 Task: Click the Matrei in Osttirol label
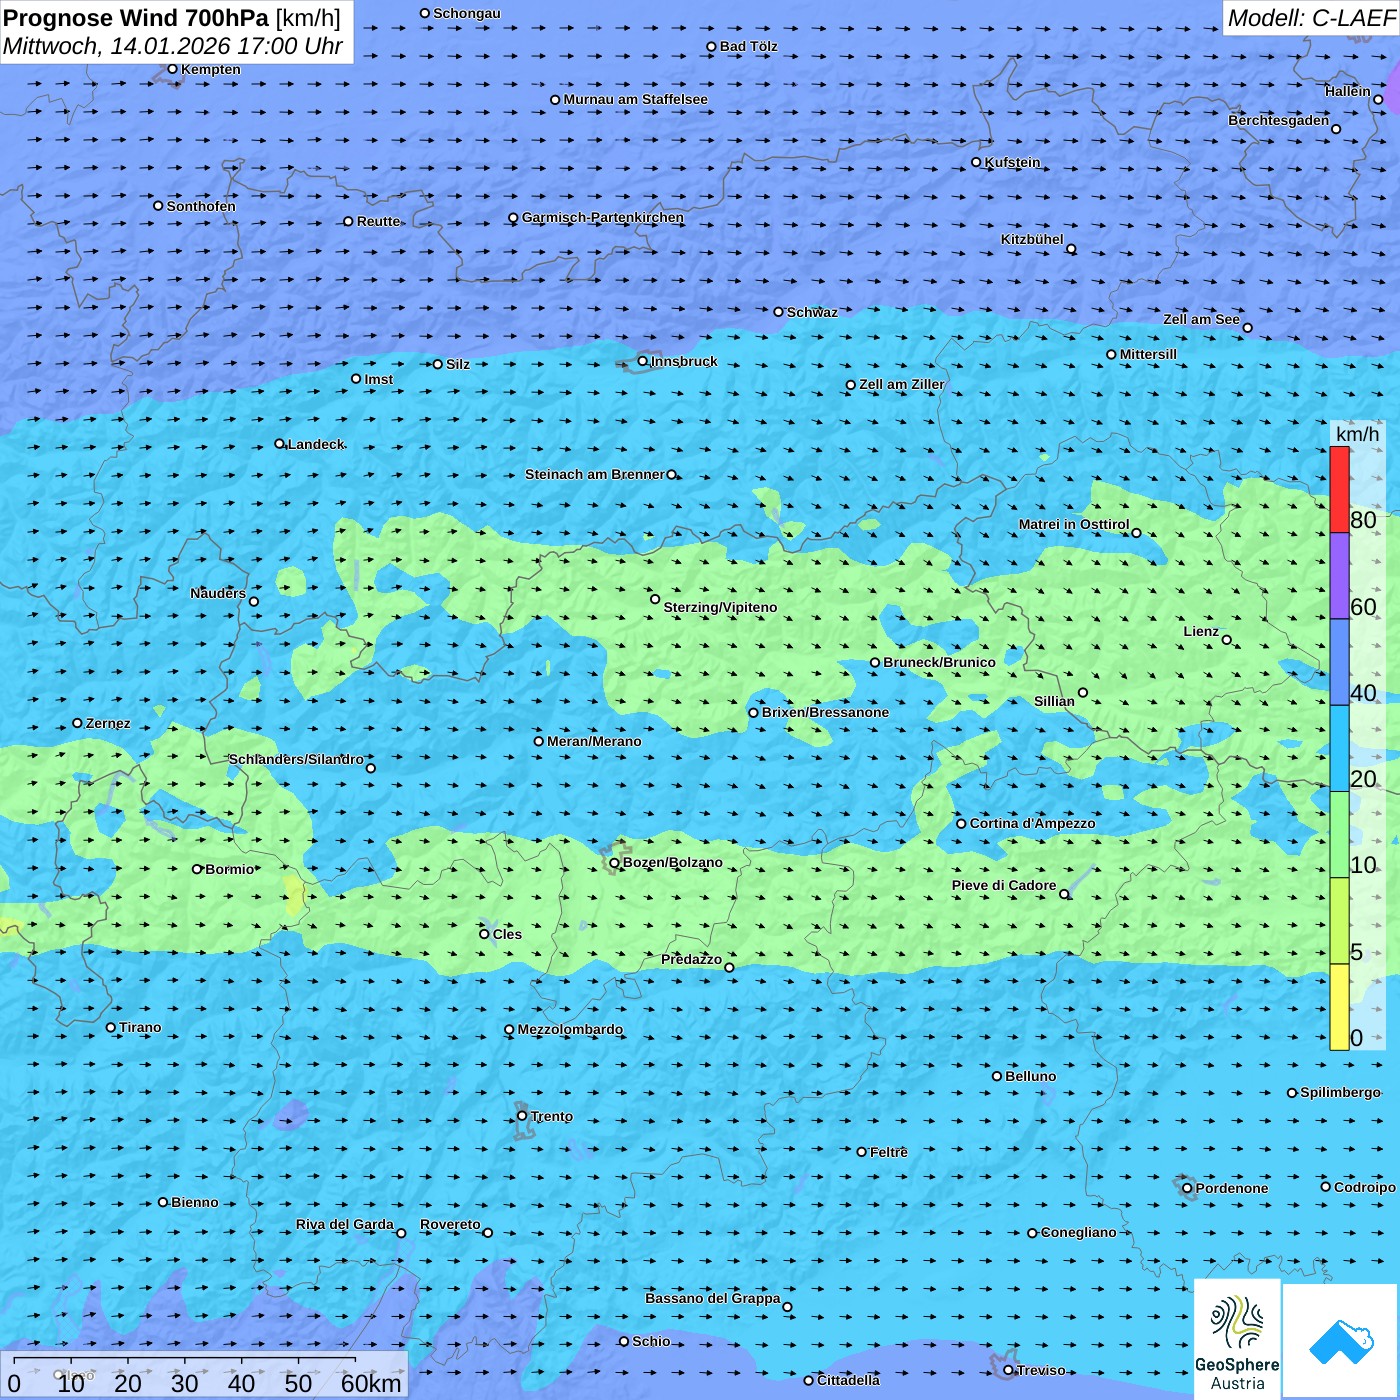coord(1074,524)
